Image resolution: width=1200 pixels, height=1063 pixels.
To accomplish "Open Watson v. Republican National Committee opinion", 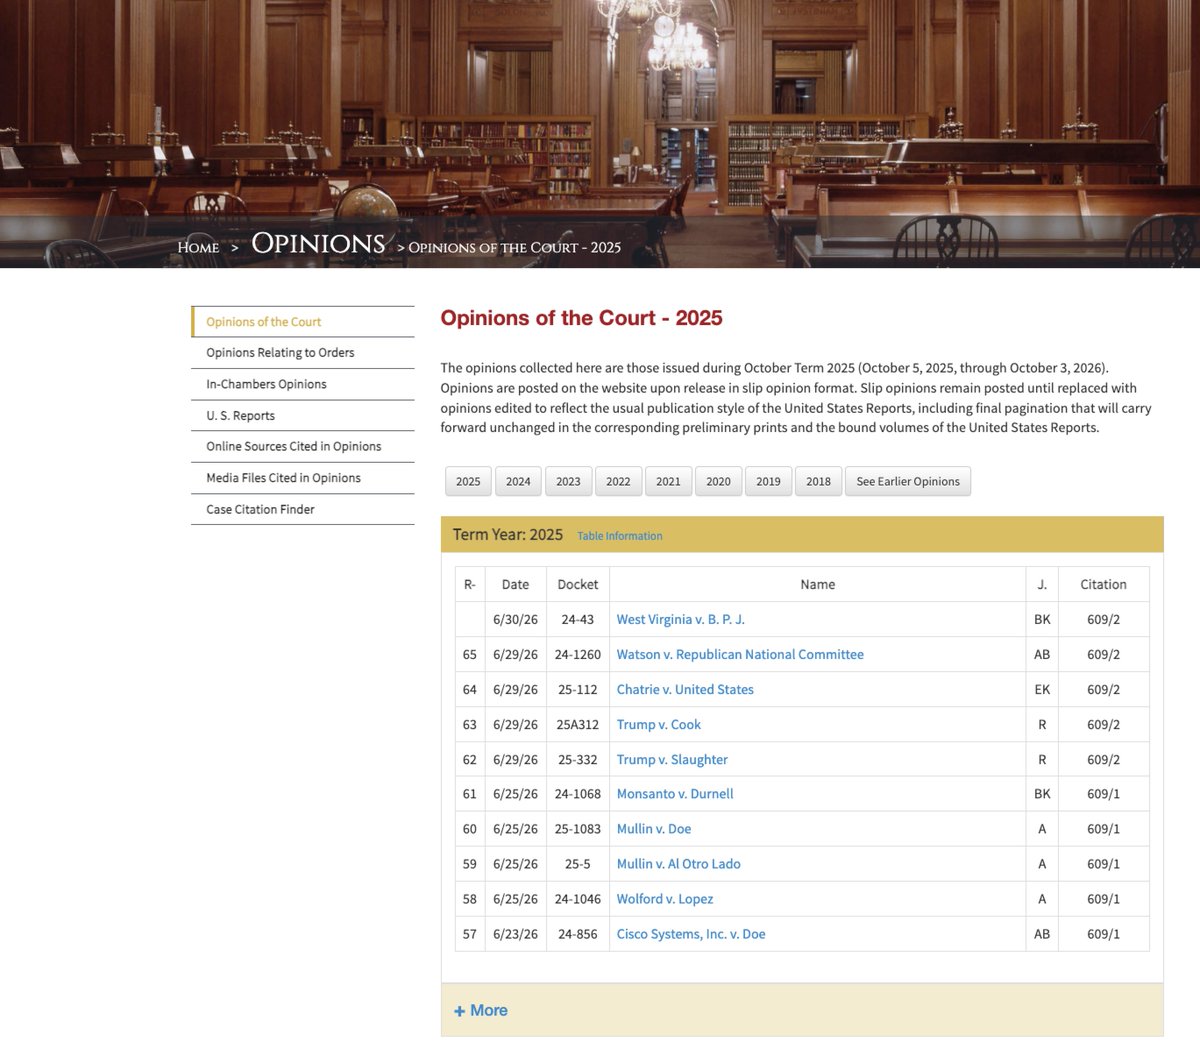I will click(x=740, y=655).
